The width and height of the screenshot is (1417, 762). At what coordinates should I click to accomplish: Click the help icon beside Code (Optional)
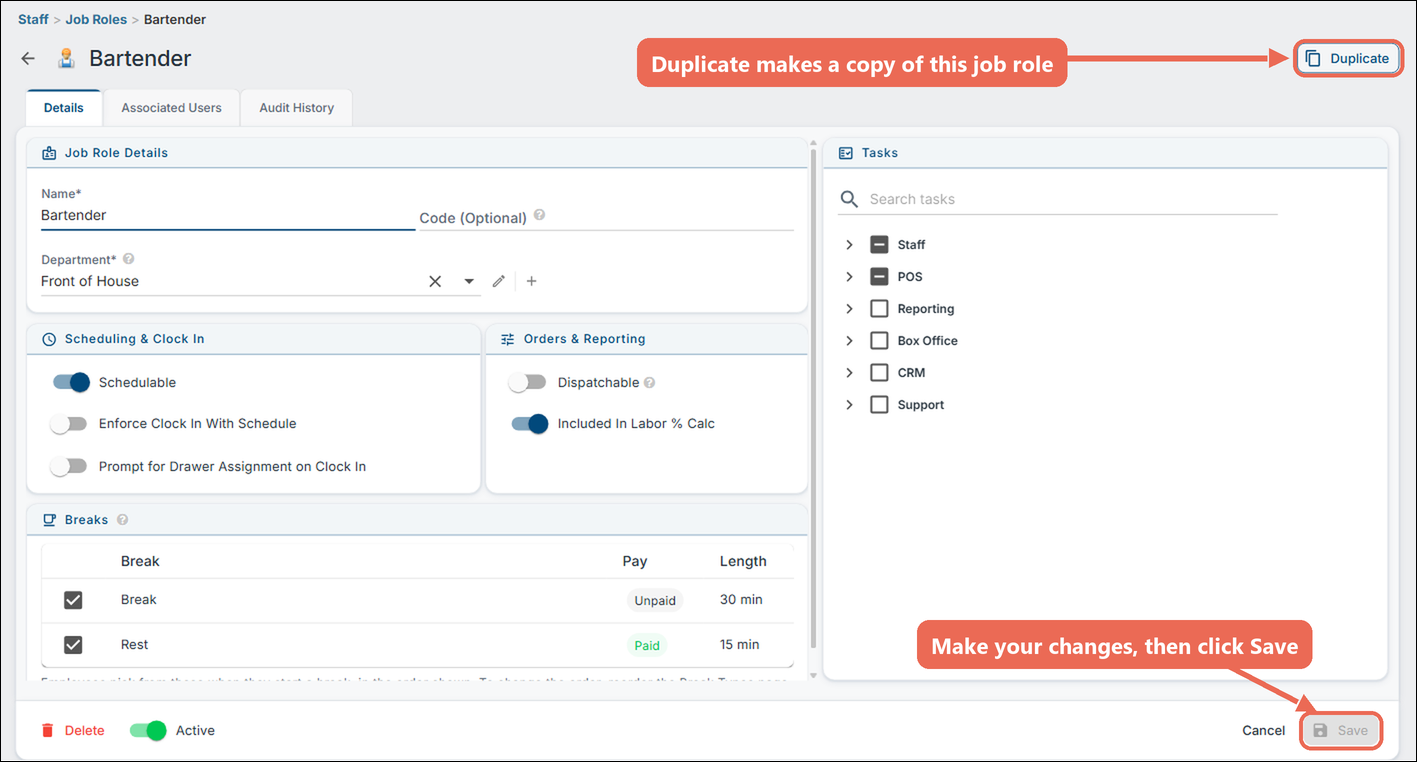[x=540, y=215]
